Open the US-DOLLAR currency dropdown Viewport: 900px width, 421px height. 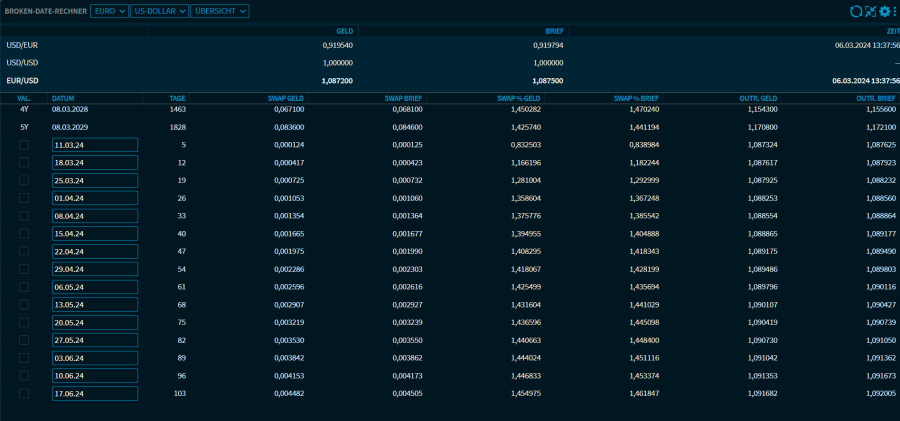[159, 11]
